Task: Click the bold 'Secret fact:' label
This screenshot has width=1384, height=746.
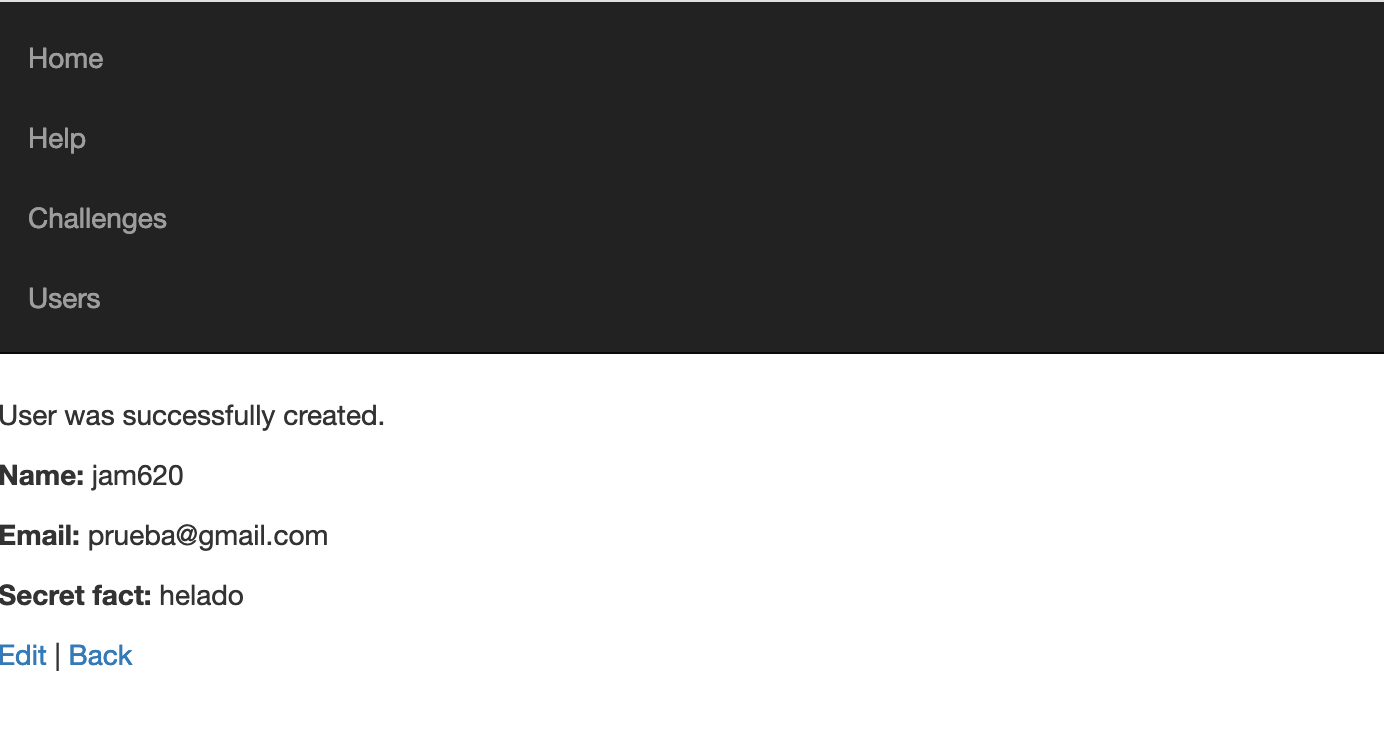Action: (76, 595)
